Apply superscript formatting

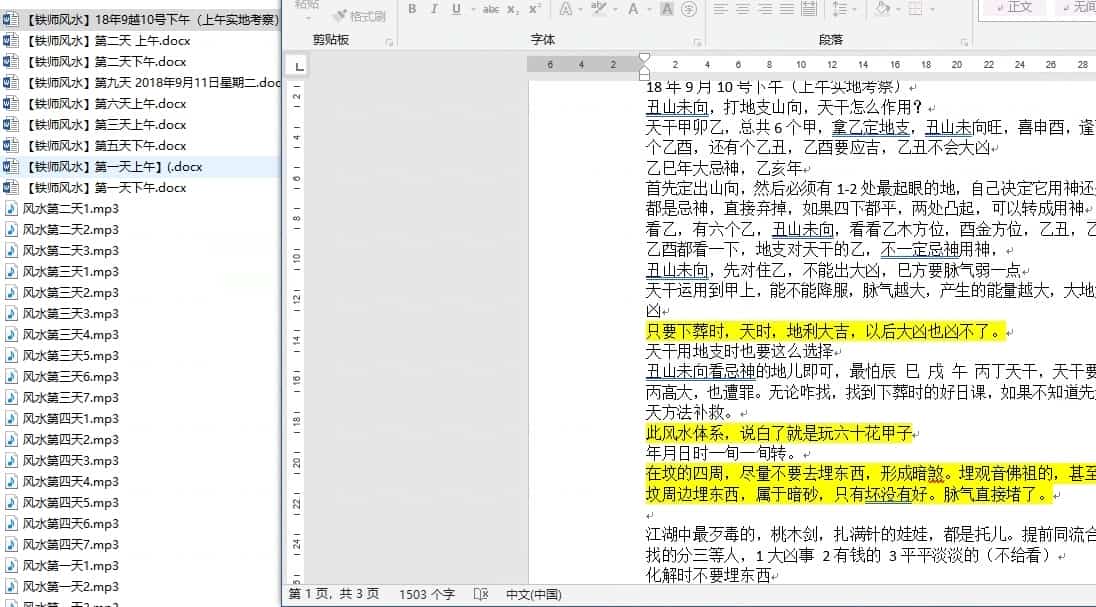[533, 9]
